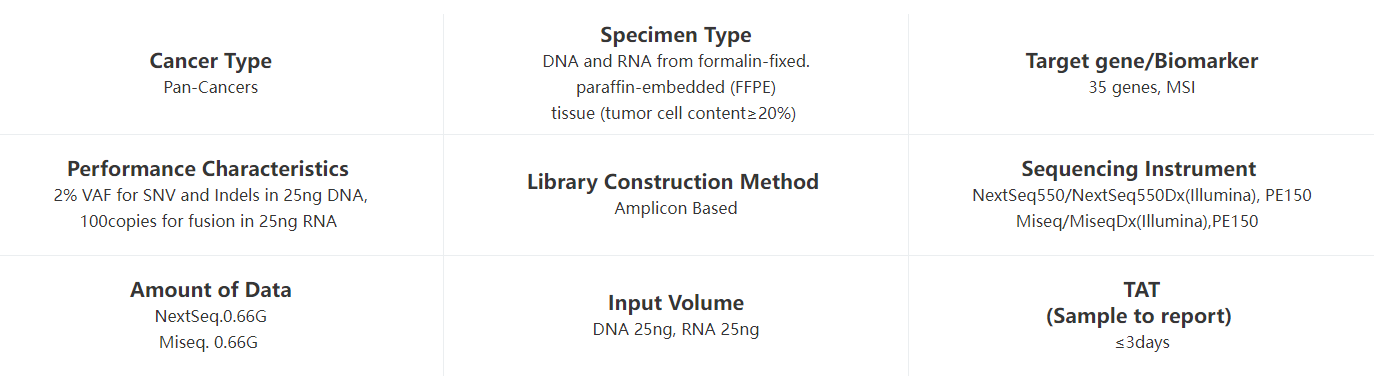
Task: Click the Sequencing Instrument heading
Action: click(x=1138, y=169)
